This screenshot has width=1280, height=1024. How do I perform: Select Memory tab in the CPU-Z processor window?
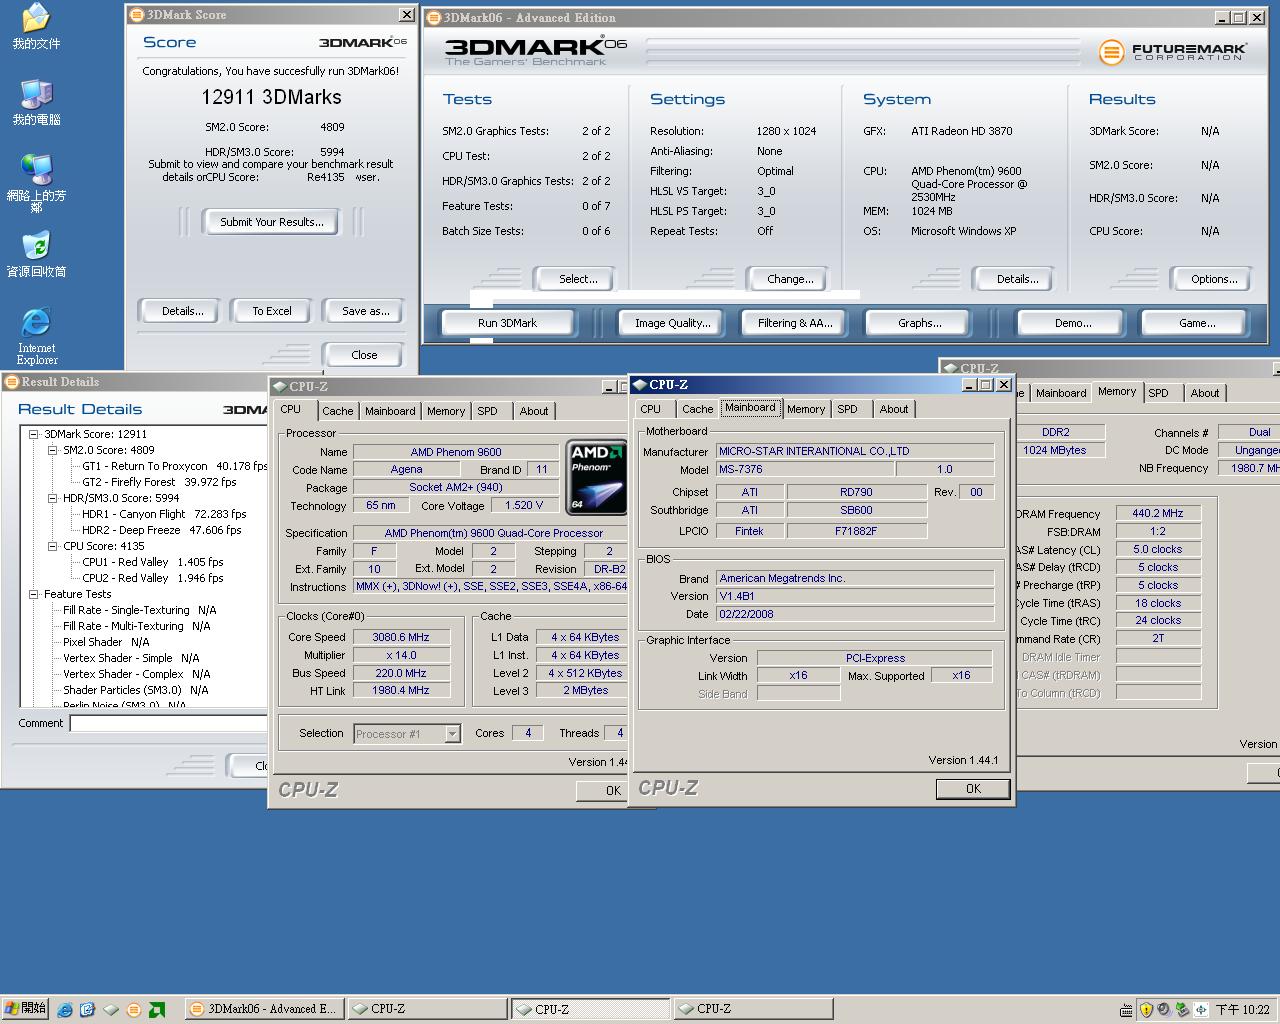(446, 411)
